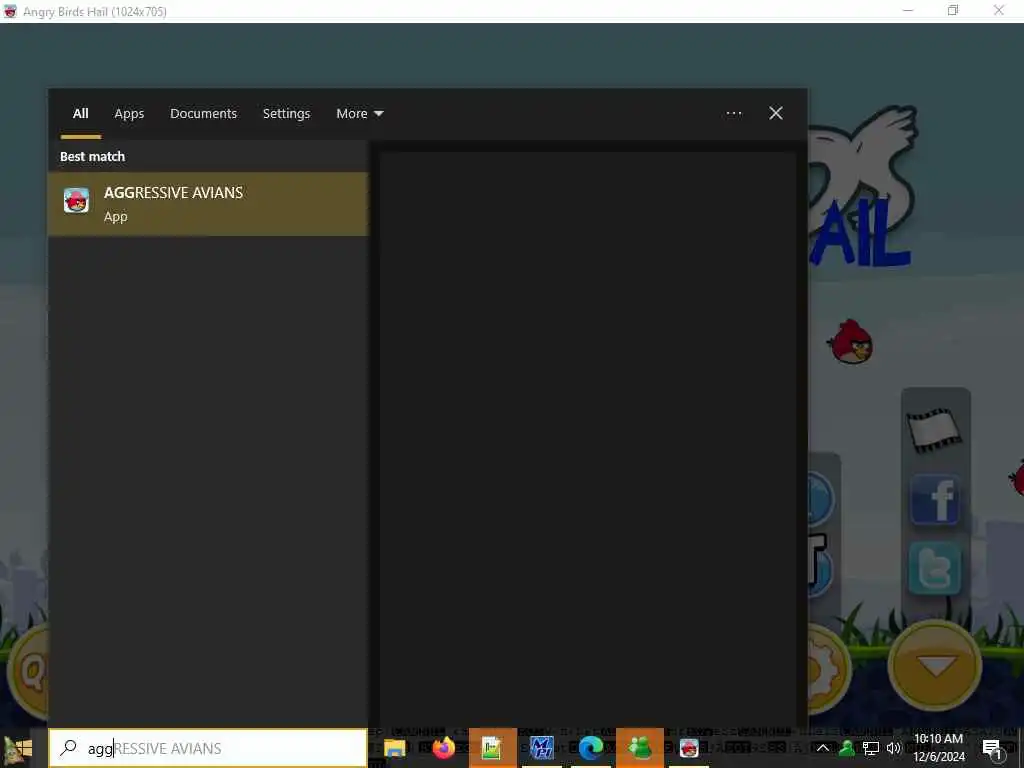Switch to the Settings search tab
1024x768 pixels.
(x=286, y=114)
